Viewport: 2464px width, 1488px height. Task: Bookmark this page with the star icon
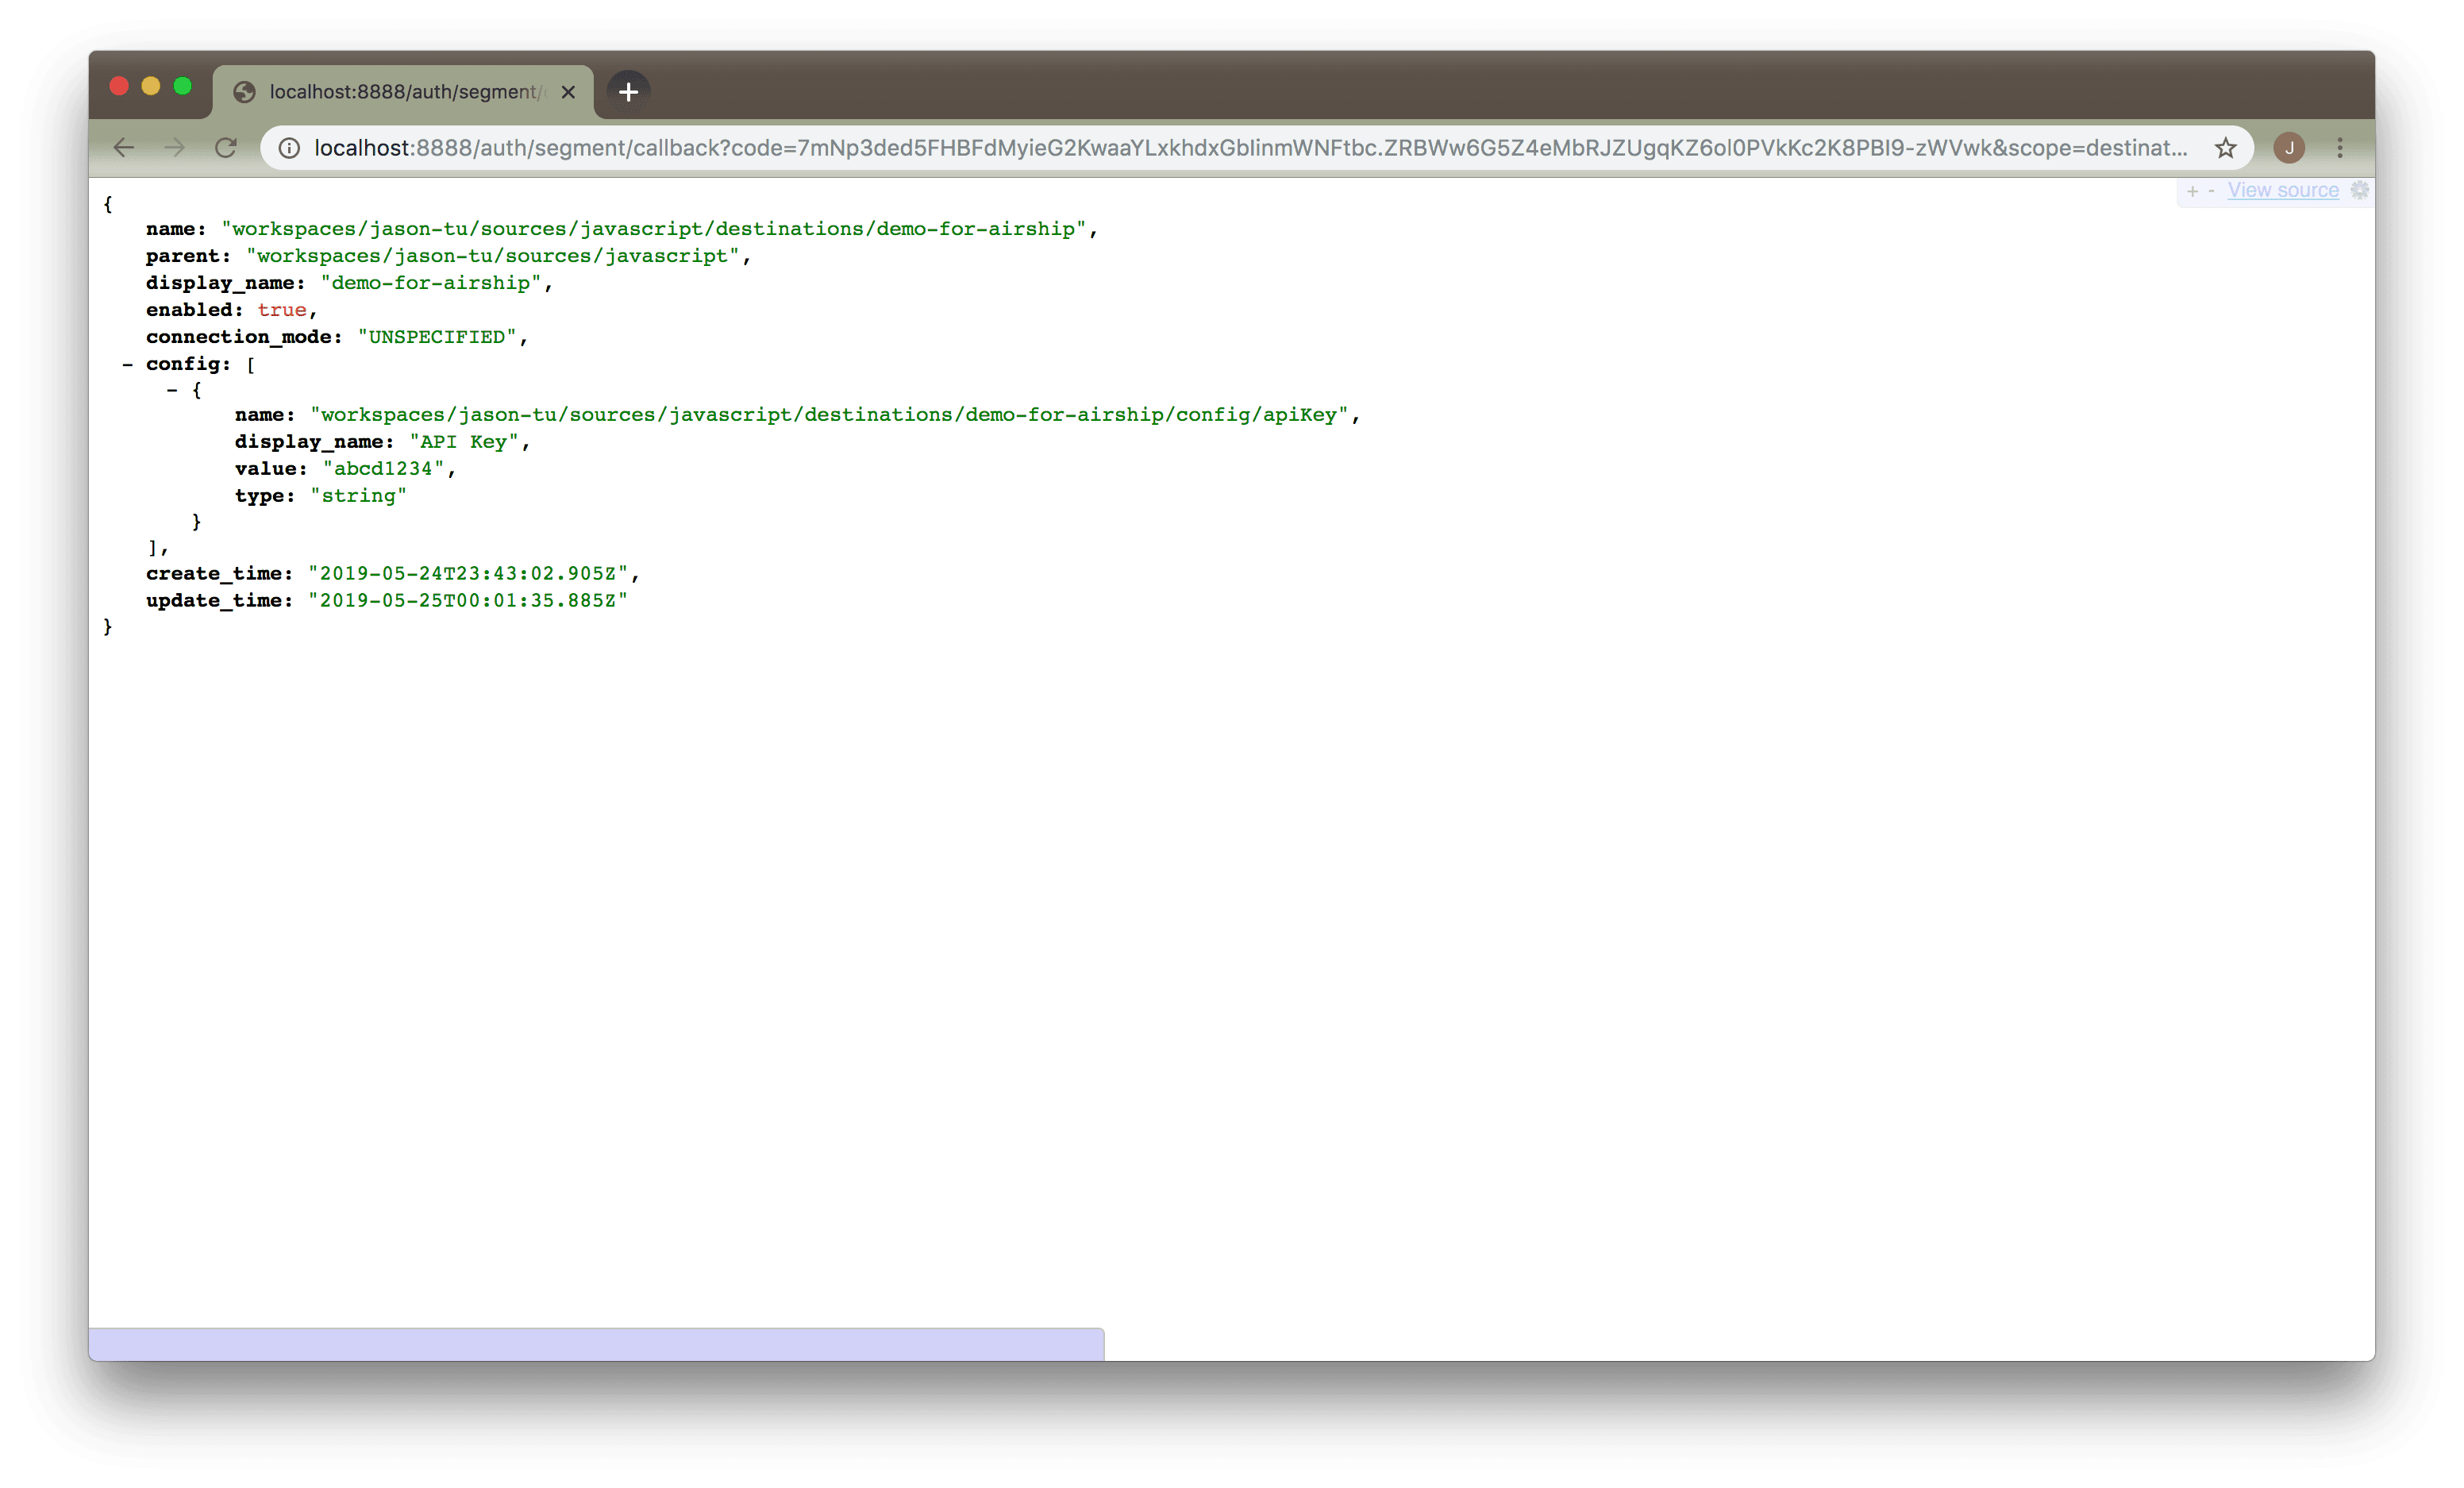(x=2225, y=148)
